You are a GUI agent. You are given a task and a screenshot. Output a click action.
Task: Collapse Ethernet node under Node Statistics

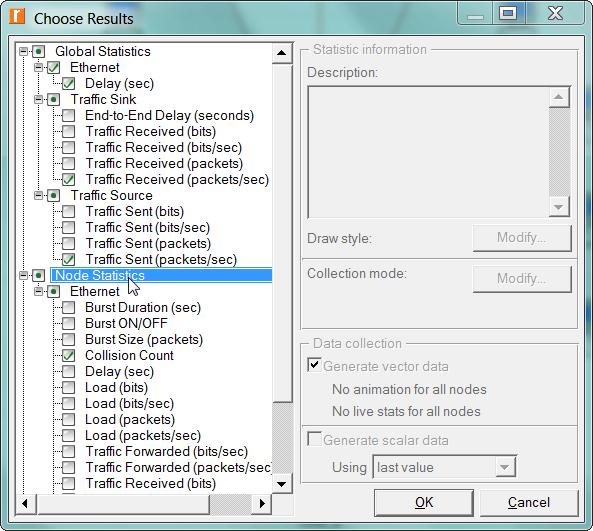click(x=39, y=292)
